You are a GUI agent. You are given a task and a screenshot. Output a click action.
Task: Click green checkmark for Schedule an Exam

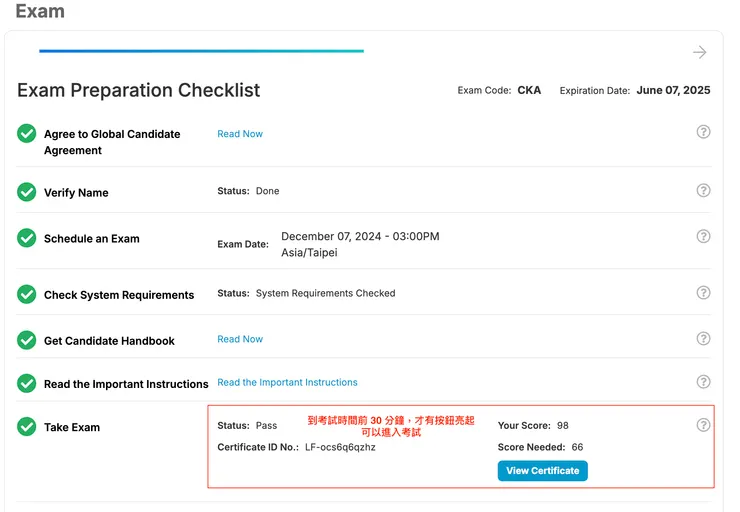(27, 238)
